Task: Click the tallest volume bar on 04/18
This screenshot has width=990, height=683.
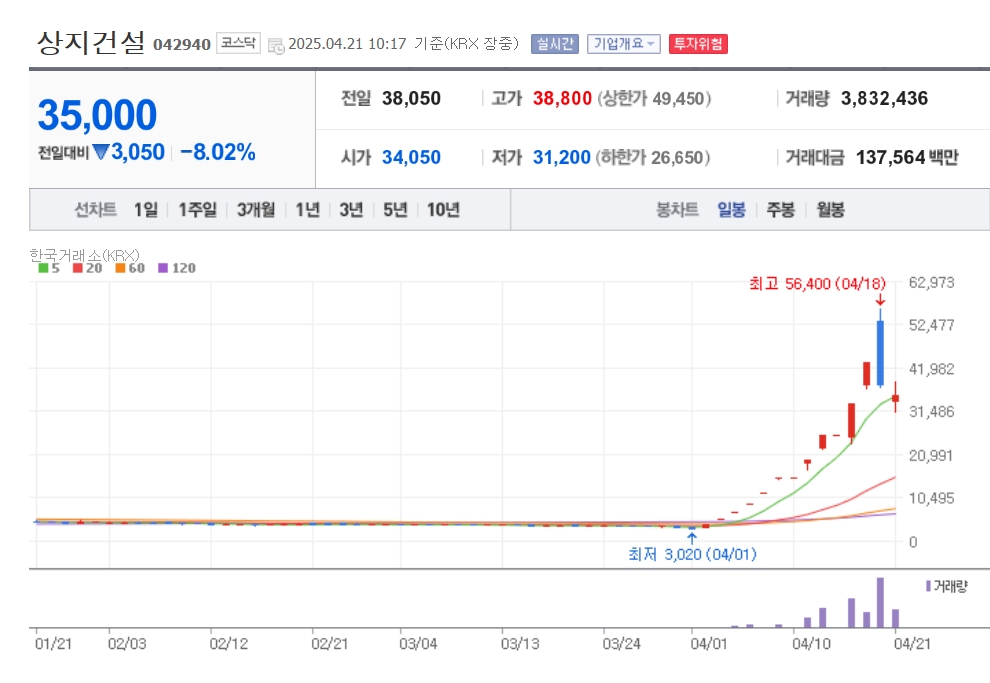Action: coord(880,602)
